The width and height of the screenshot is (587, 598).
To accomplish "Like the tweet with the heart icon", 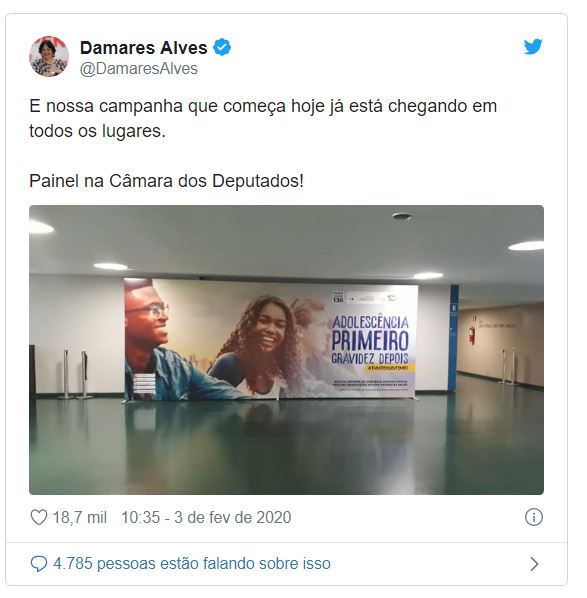I will [x=39, y=518].
